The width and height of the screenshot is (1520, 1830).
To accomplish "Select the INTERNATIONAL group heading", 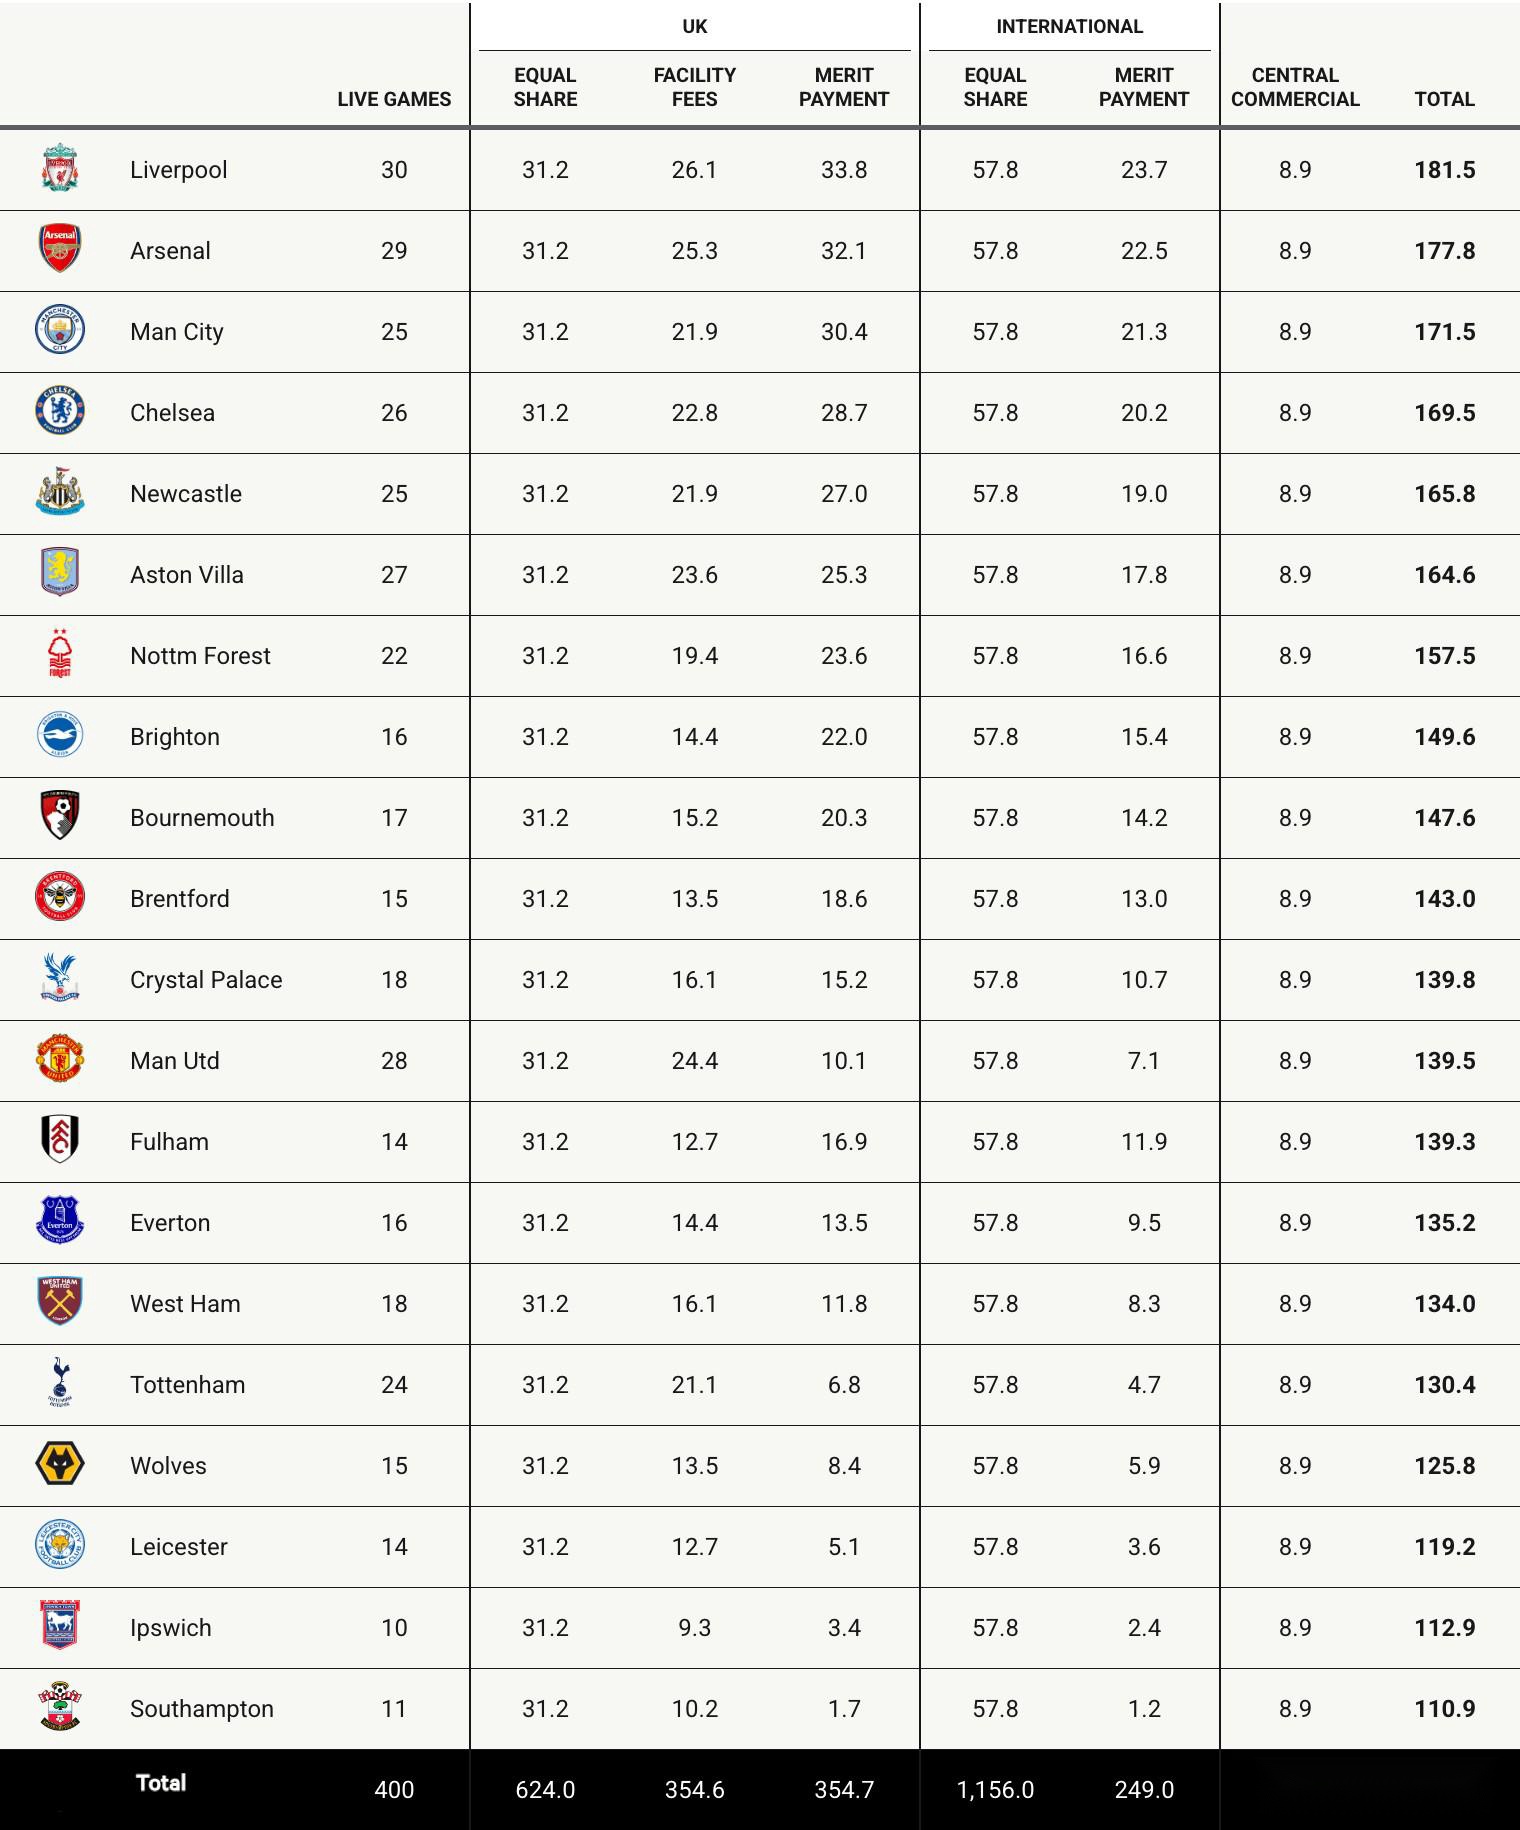I will point(1069,27).
